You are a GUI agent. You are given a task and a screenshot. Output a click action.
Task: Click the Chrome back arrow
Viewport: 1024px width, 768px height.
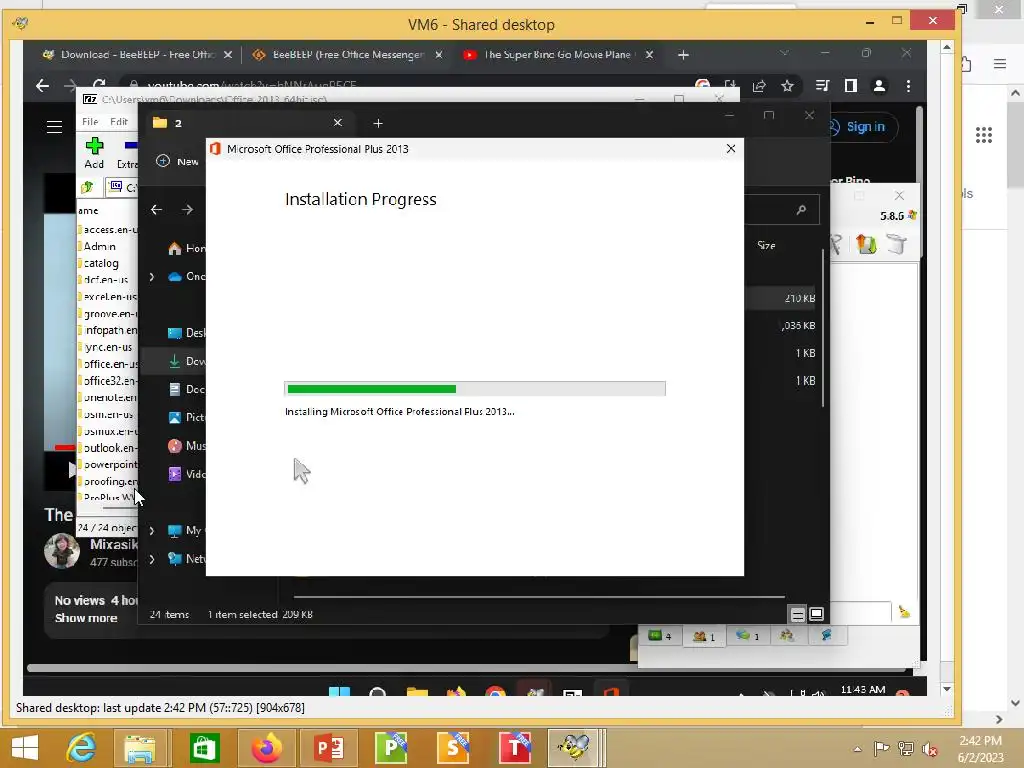pyautogui.click(x=42, y=86)
